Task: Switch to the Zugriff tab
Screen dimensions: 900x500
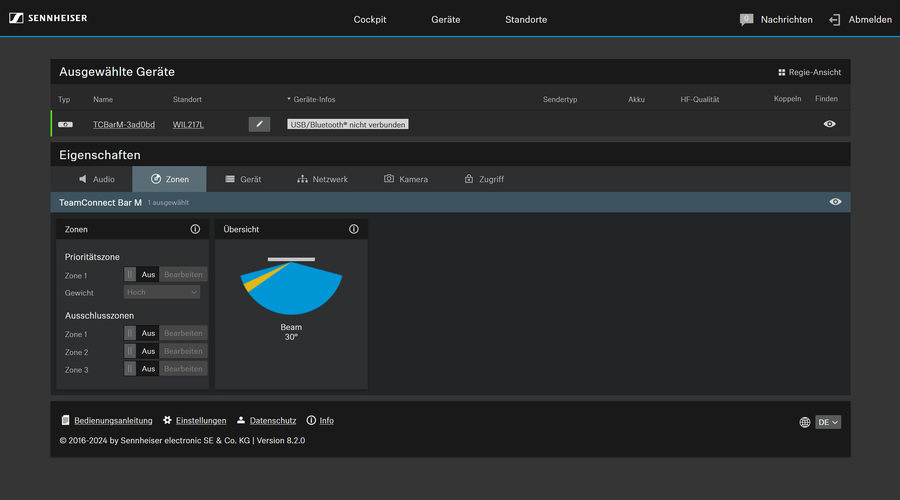Action: pos(484,179)
